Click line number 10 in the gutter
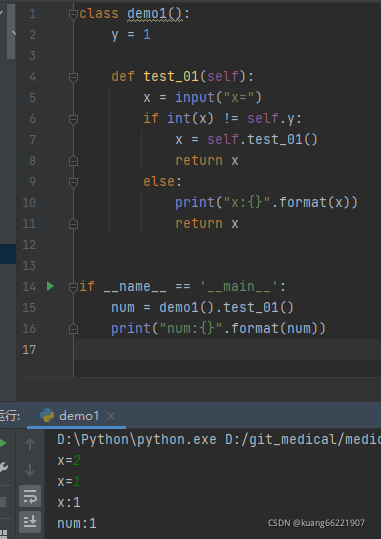The width and height of the screenshot is (381, 539). pos(29,202)
